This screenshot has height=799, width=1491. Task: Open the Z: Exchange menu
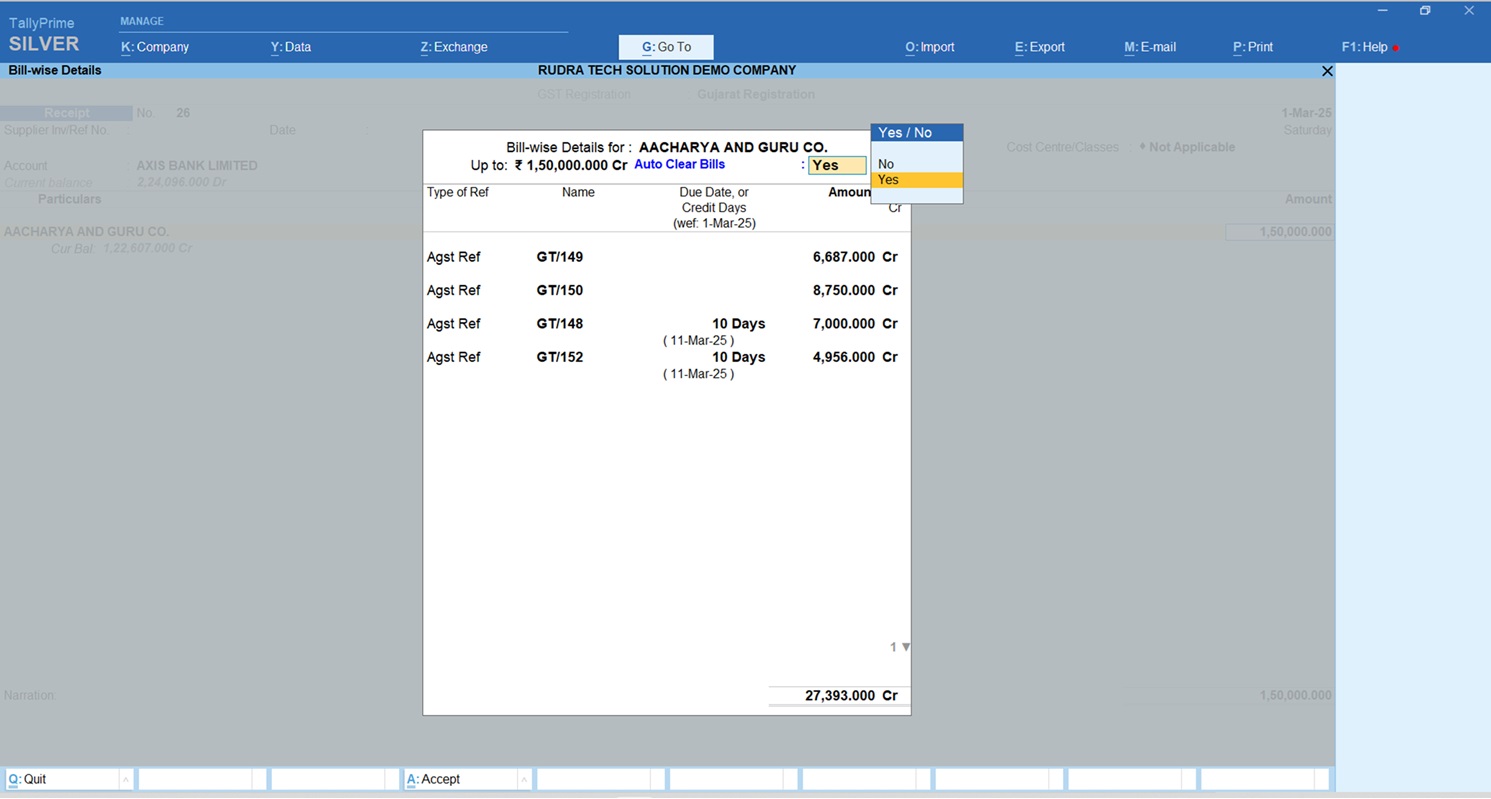[x=454, y=47]
